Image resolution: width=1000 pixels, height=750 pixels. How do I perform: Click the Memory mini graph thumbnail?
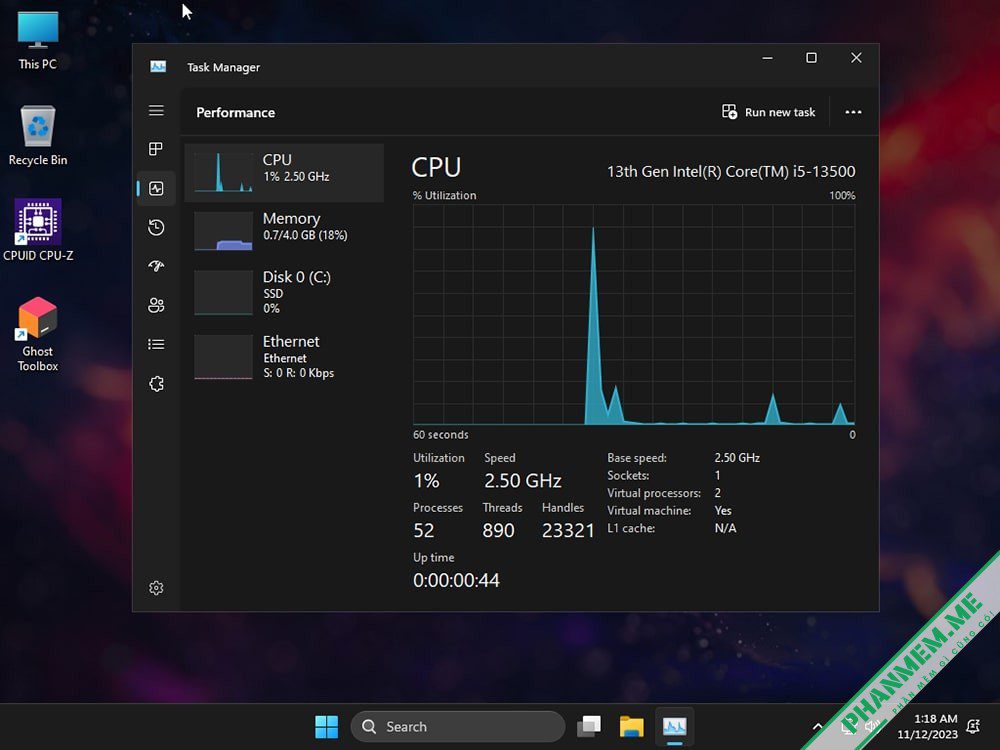click(x=223, y=231)
